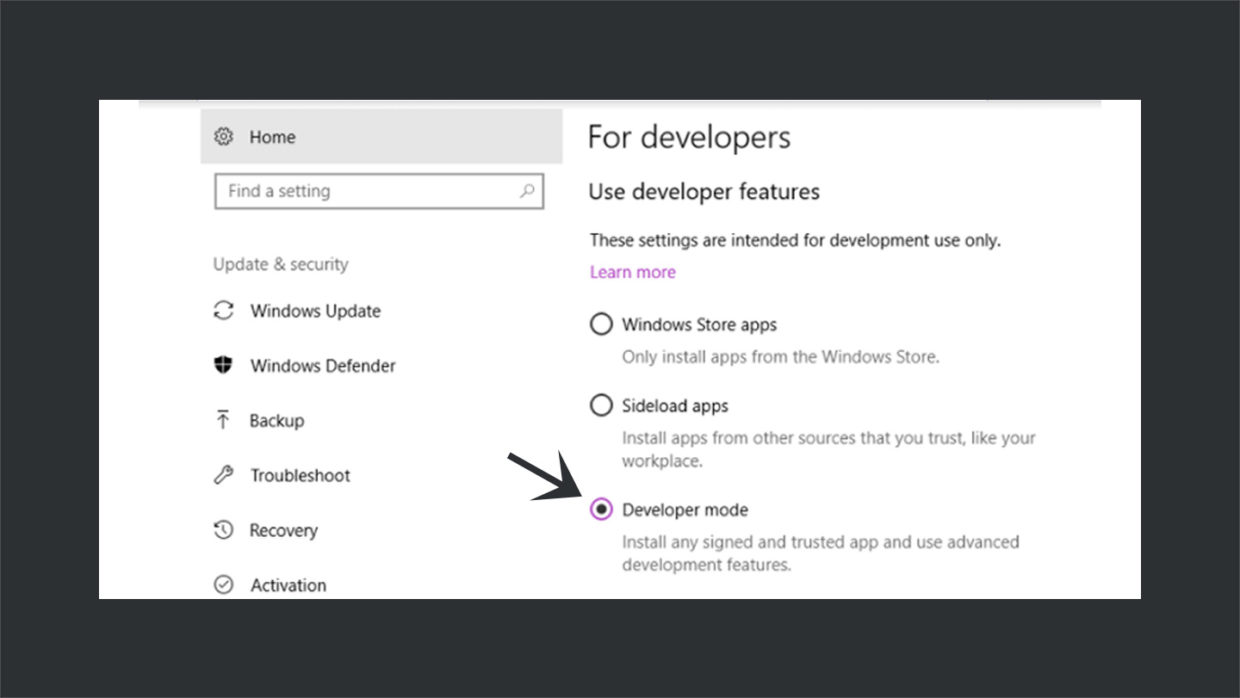Image resolution: width=1240 pixels, height=698 pixels.
Task: Click the Windows Defender shield icon
Action: click(224, 366)
